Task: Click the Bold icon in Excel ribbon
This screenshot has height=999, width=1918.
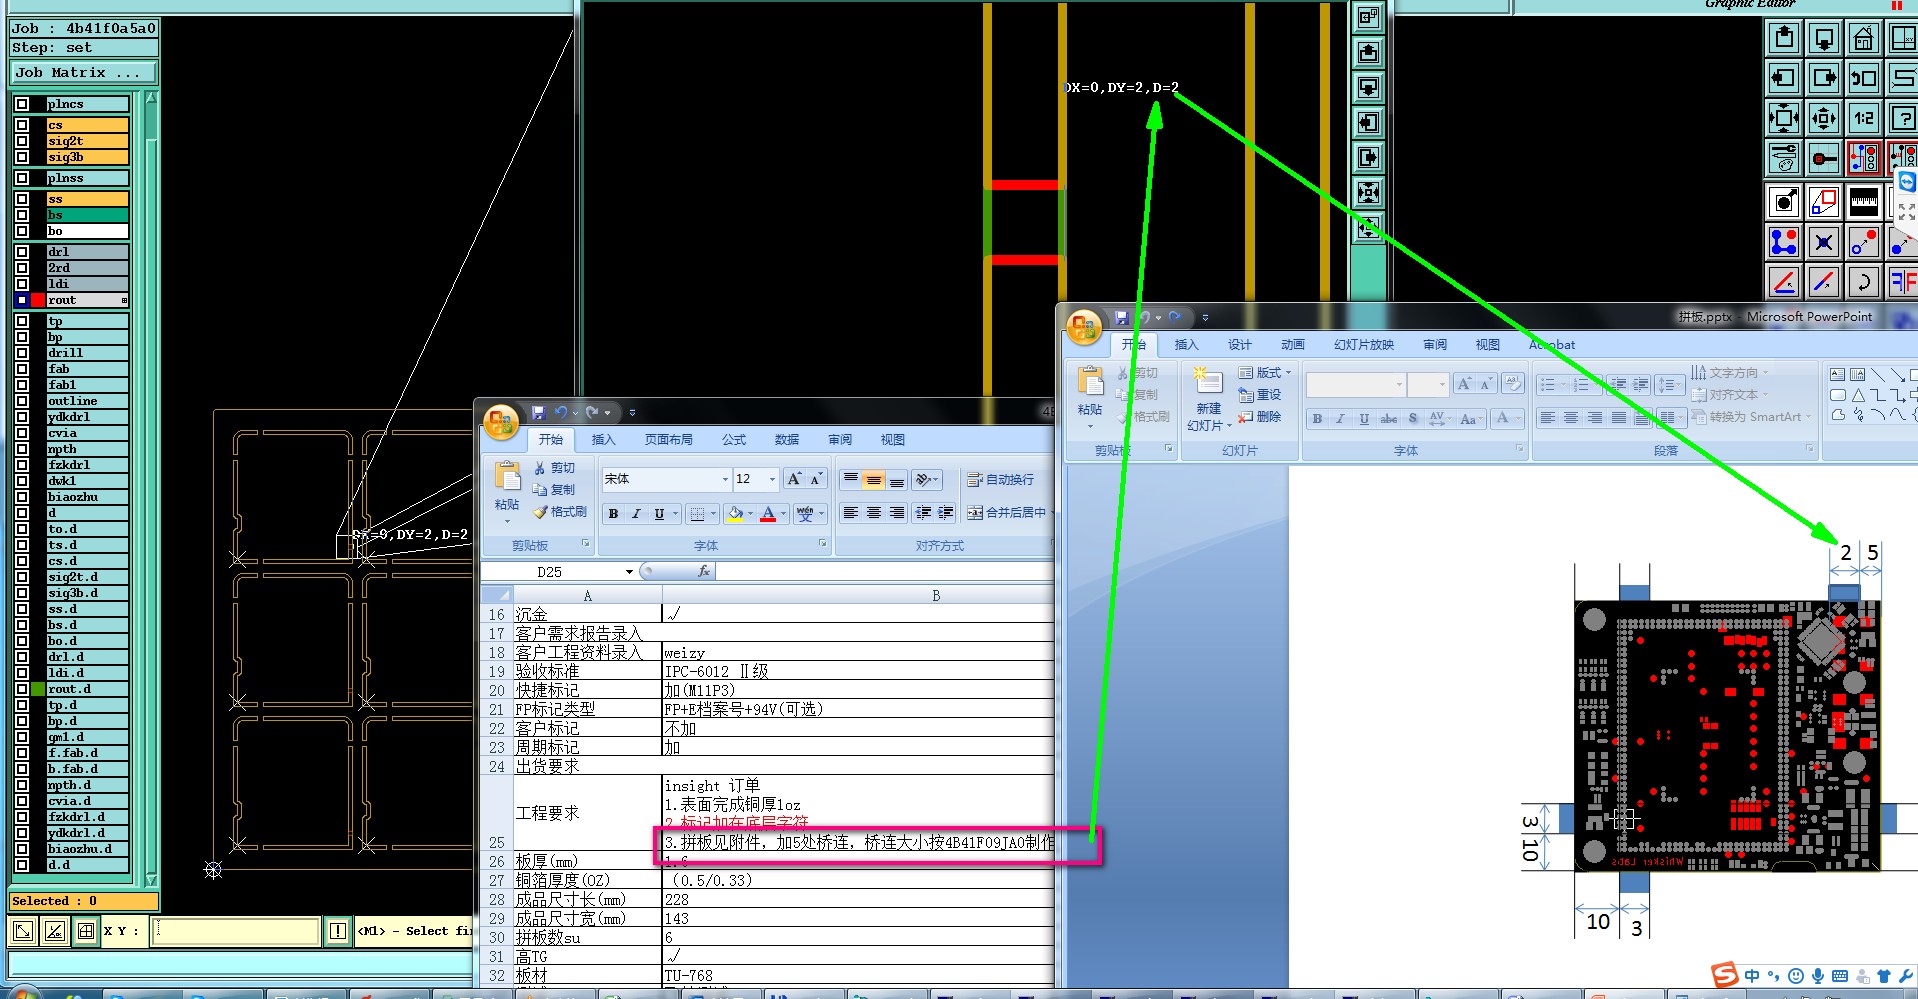Action: tap(613, 514)
